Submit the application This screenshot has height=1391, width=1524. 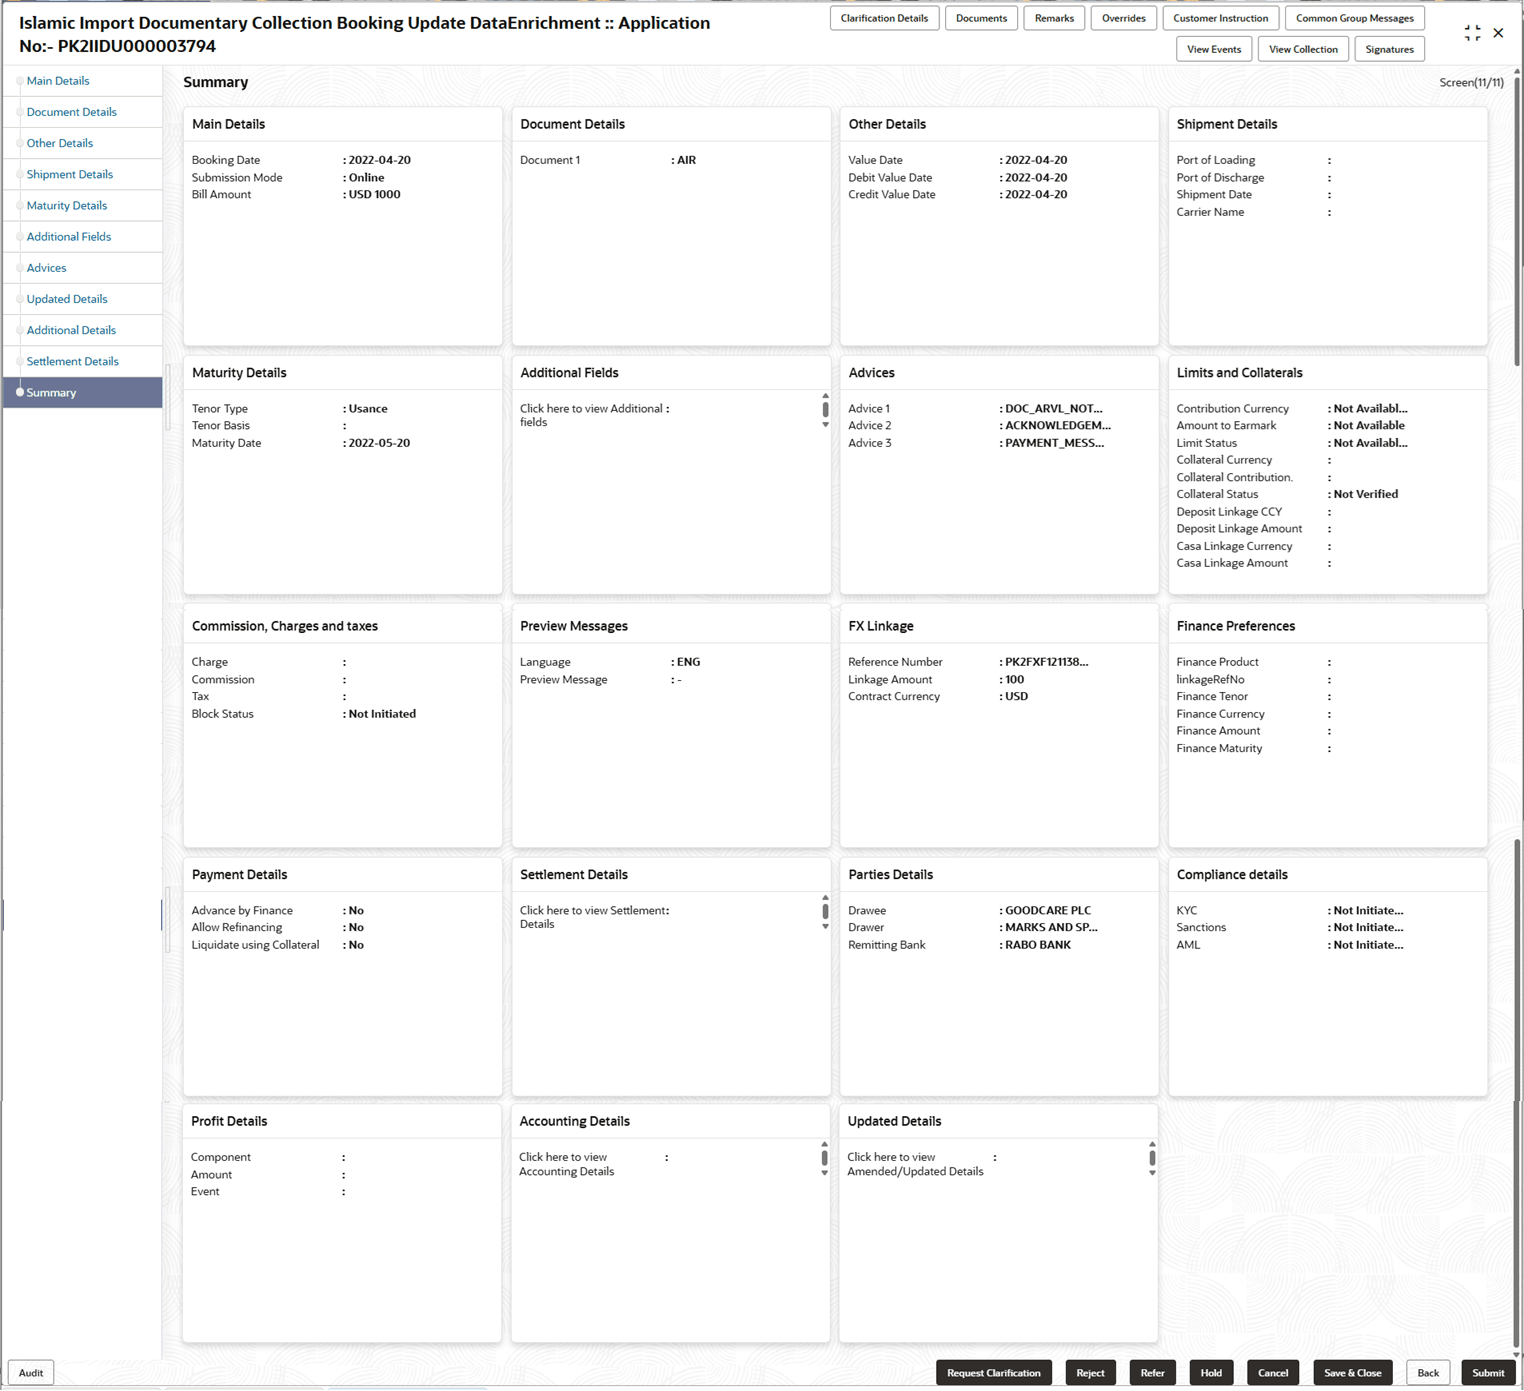[1487, 1372]
